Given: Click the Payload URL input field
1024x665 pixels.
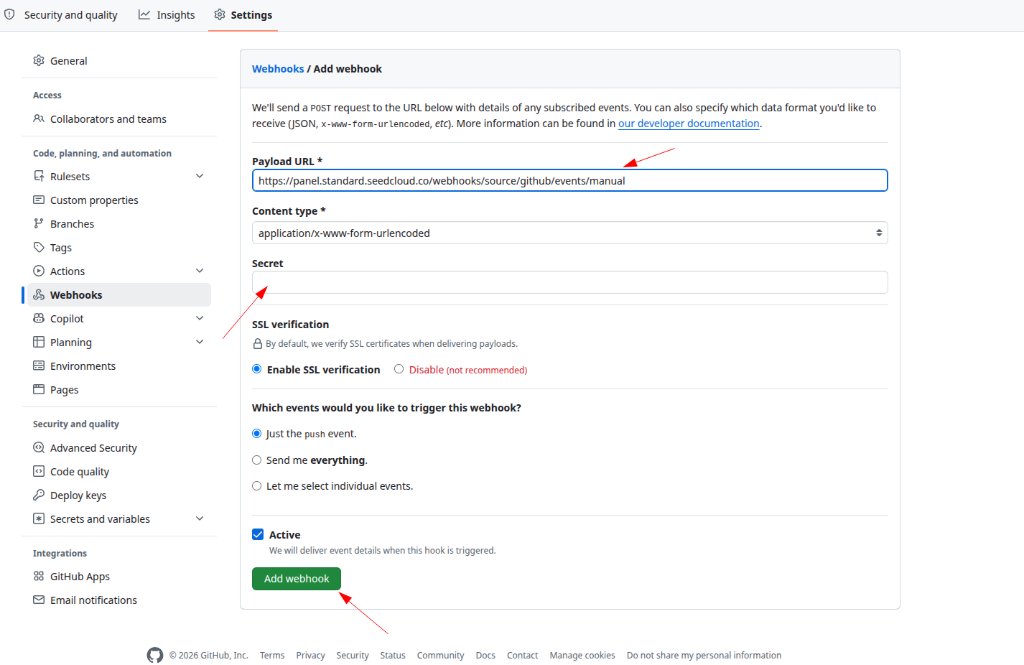Looking at the screenshot, I should click(x=569, y=180).
